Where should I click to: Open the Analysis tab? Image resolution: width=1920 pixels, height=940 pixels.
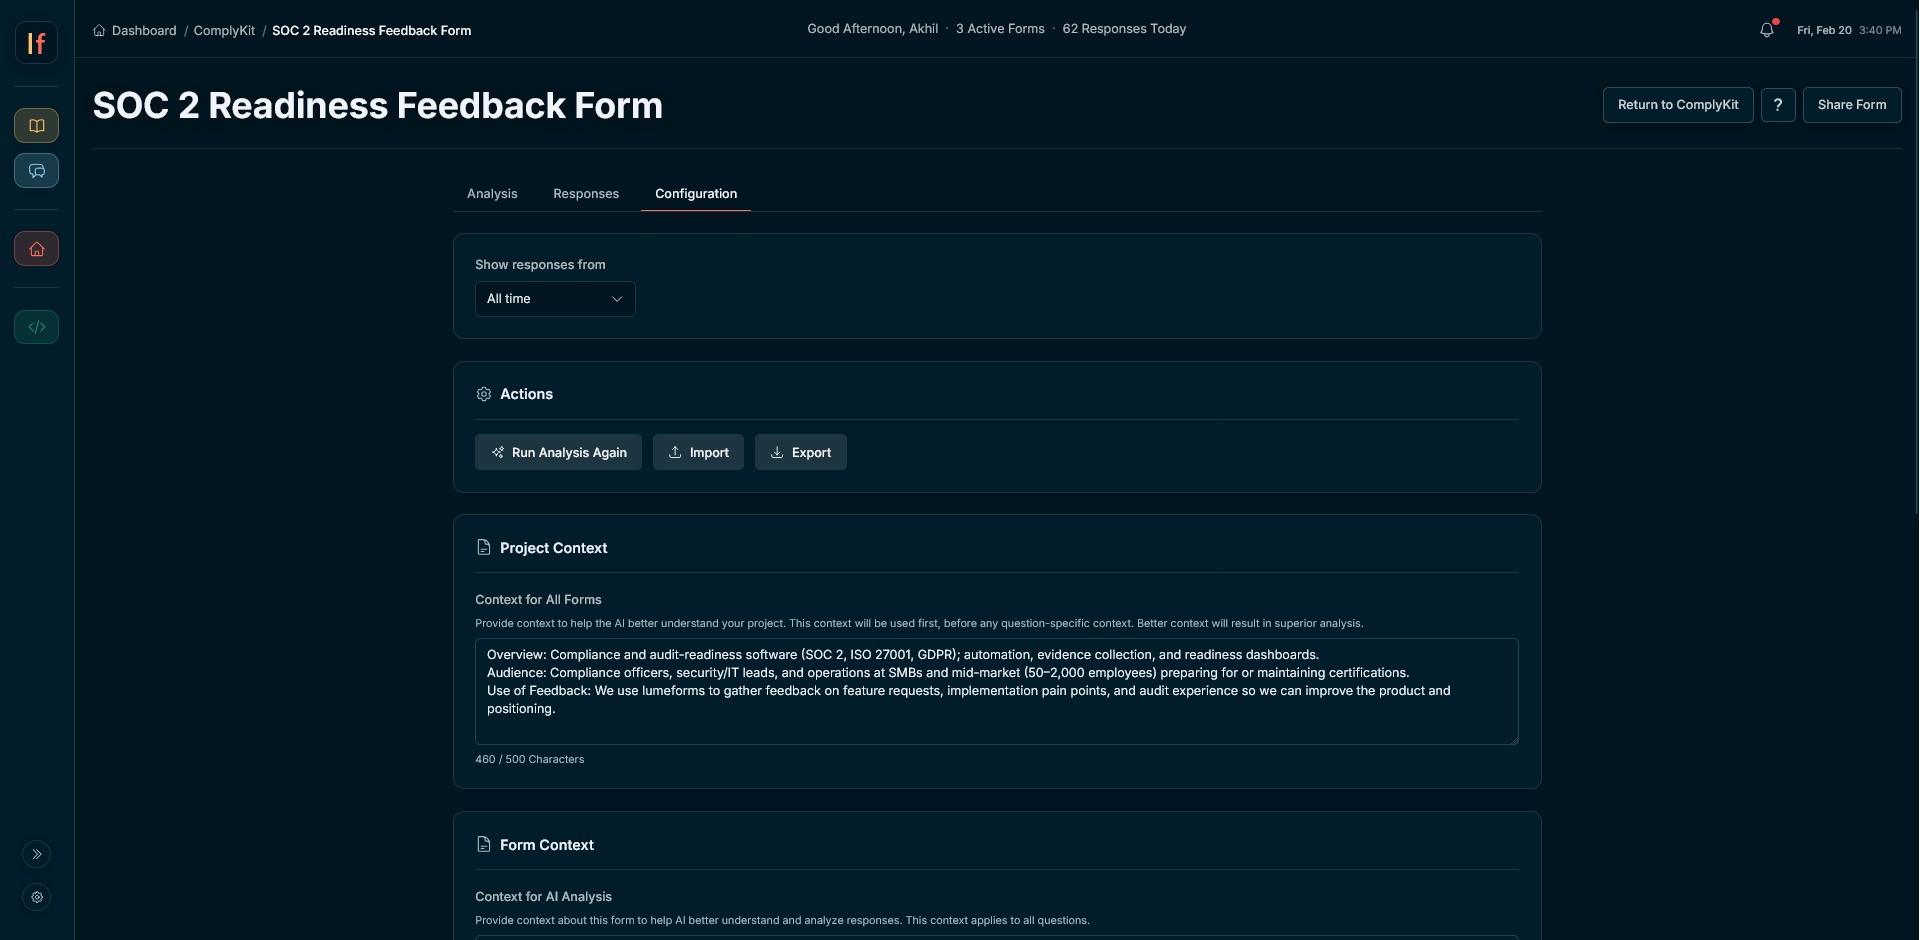pos(492,193)
